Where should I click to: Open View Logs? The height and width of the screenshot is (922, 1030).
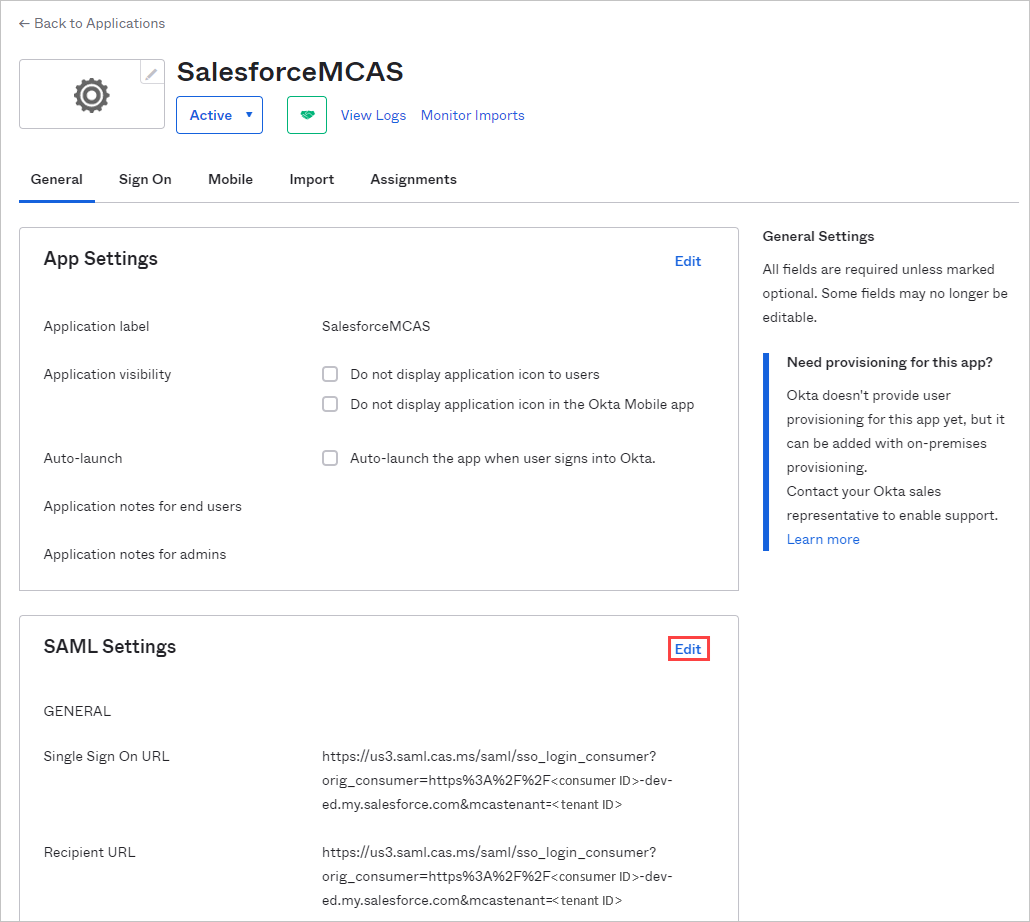[373, 114]
